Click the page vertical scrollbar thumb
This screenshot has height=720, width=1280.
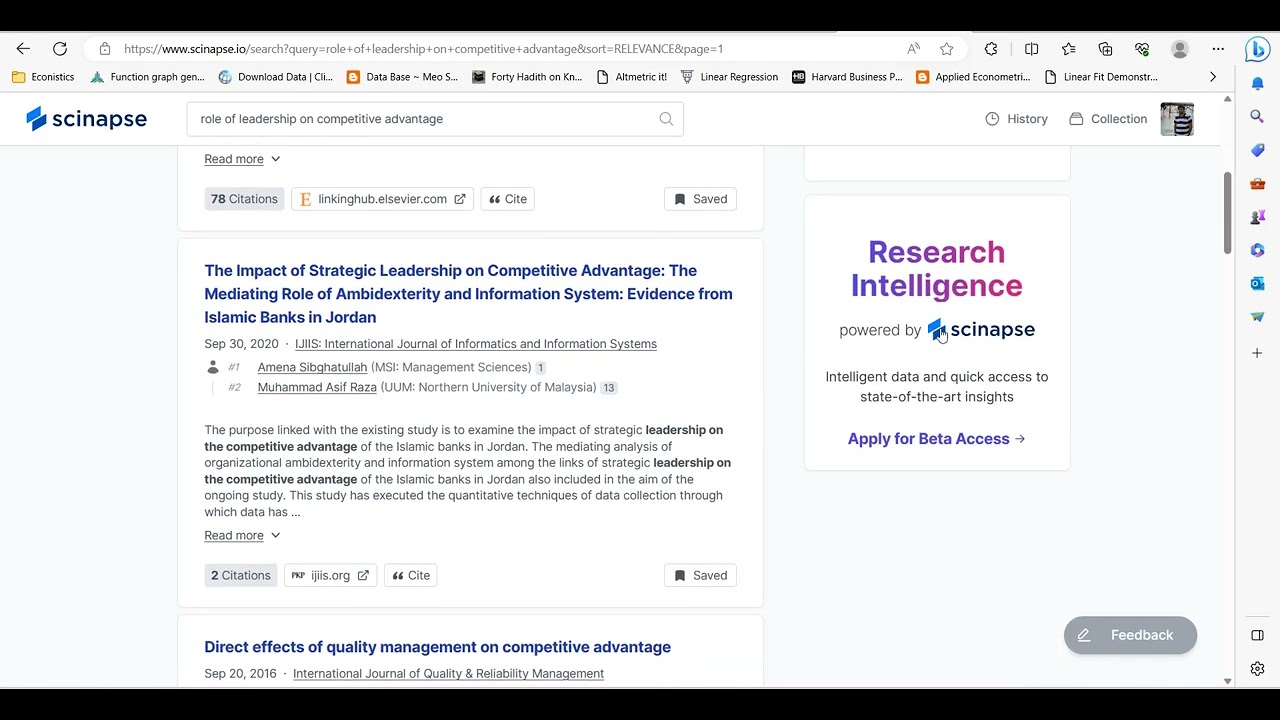[x=1227, y=213]
